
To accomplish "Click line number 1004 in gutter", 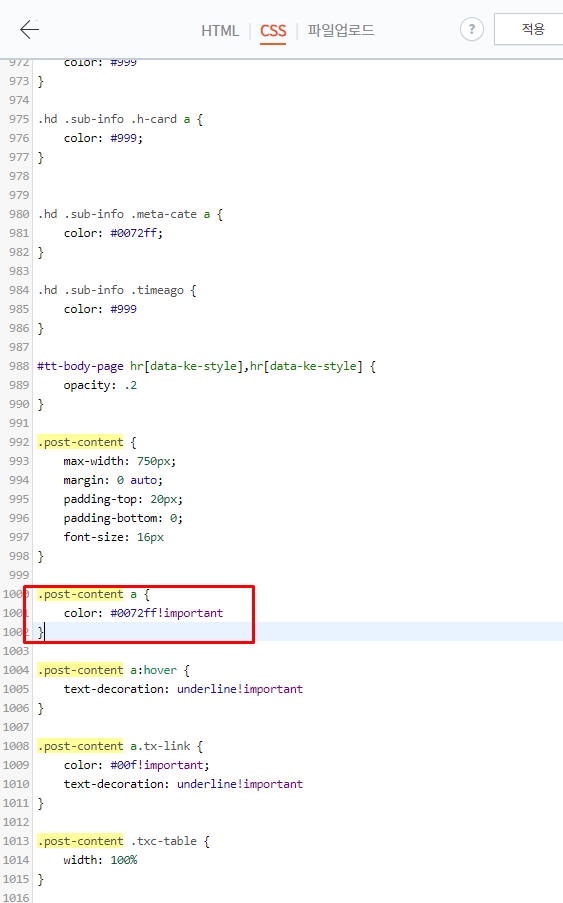I will [x=16, y=670].
